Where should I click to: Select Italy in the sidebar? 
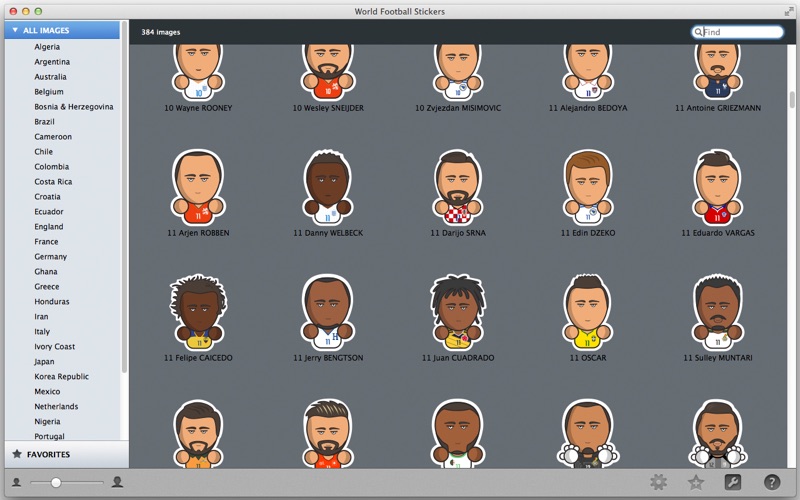42,332
